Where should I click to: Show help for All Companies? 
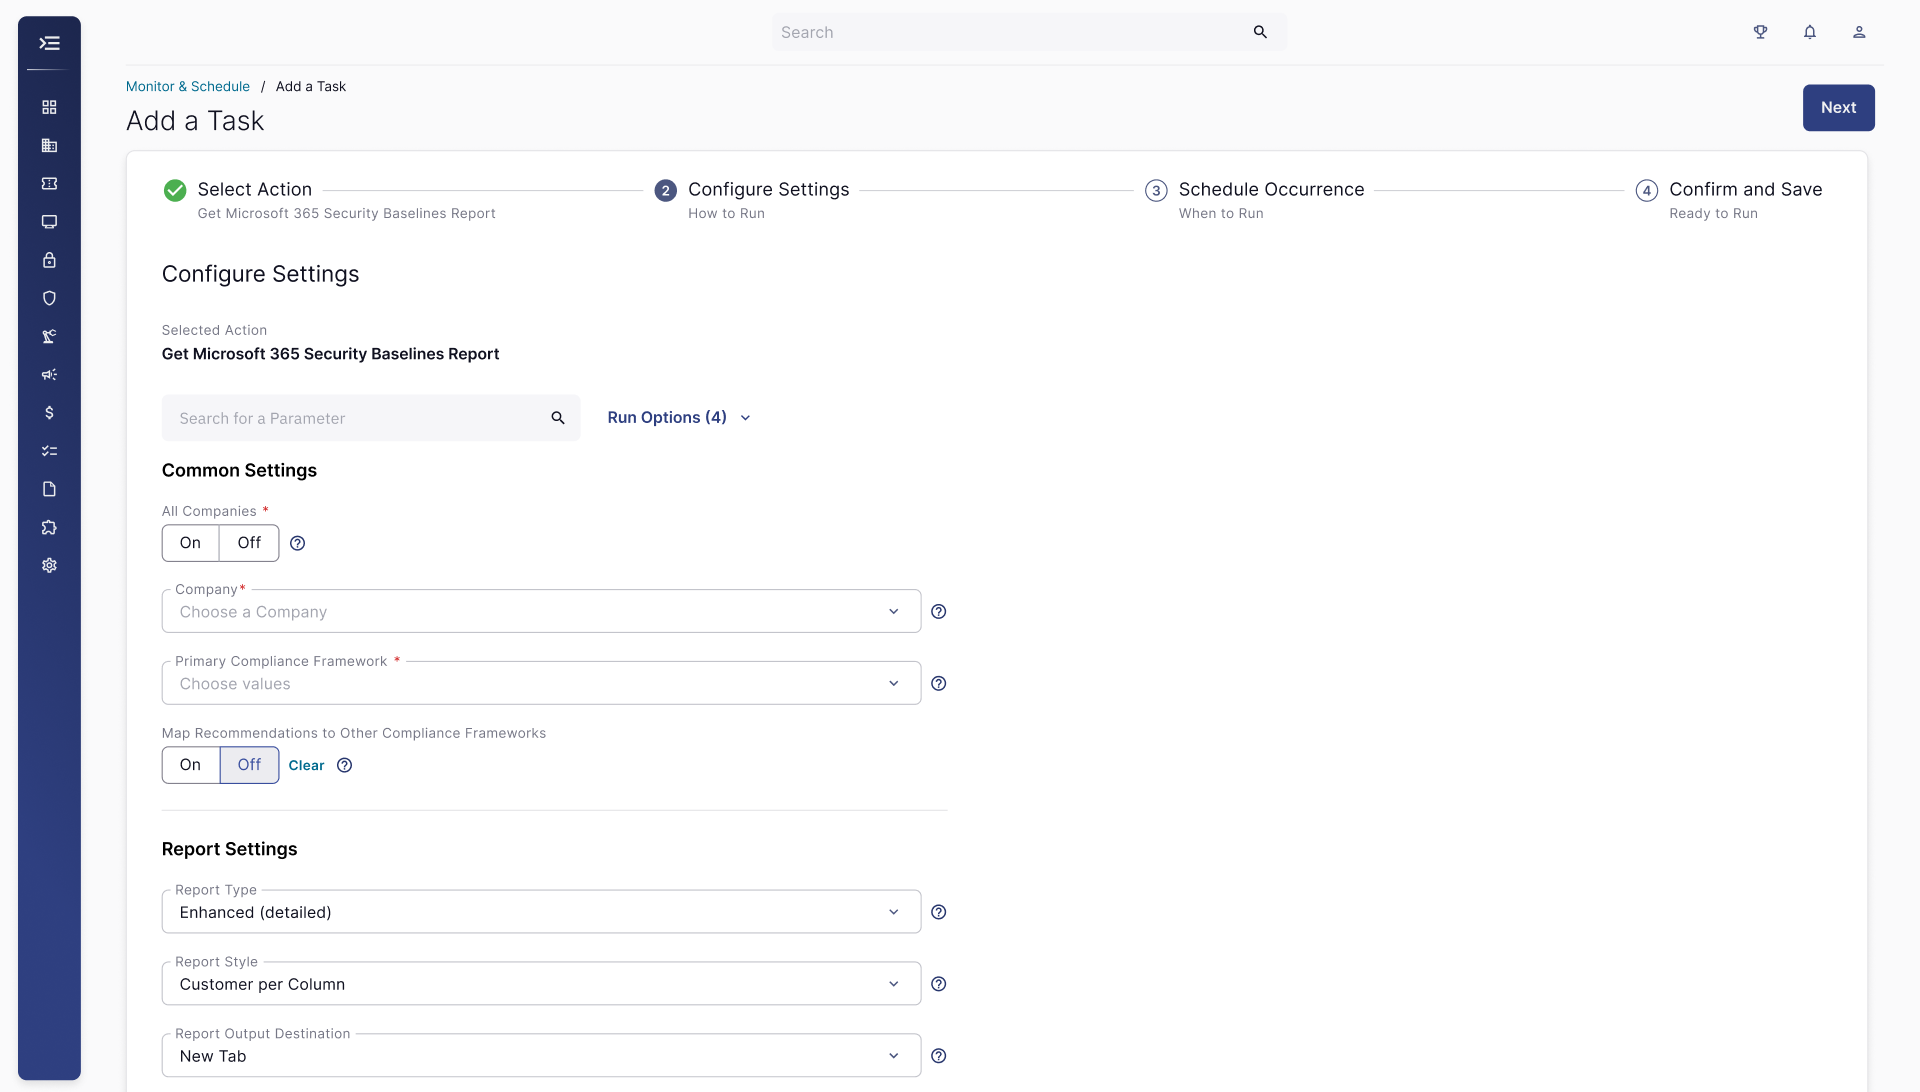coord(297,543)
